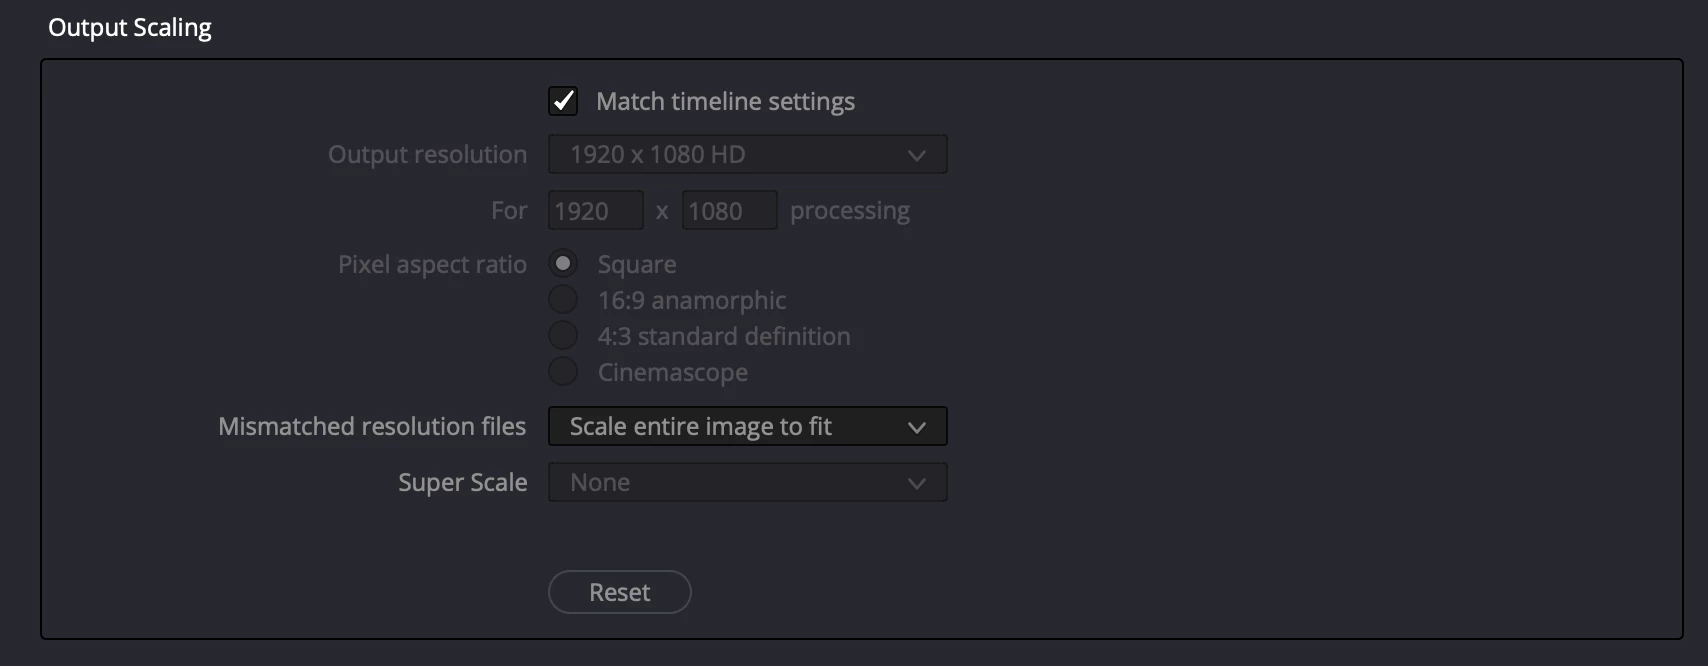Click the Pixel aspect ratio label
1708x666 pixels.
click(432, 265)
